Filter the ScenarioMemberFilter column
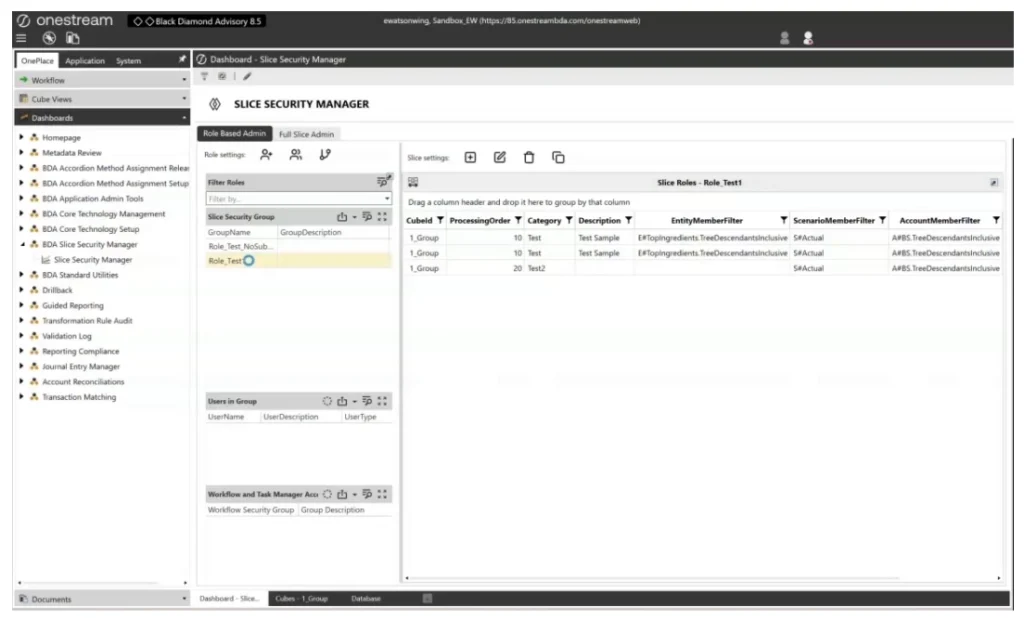 882,221
